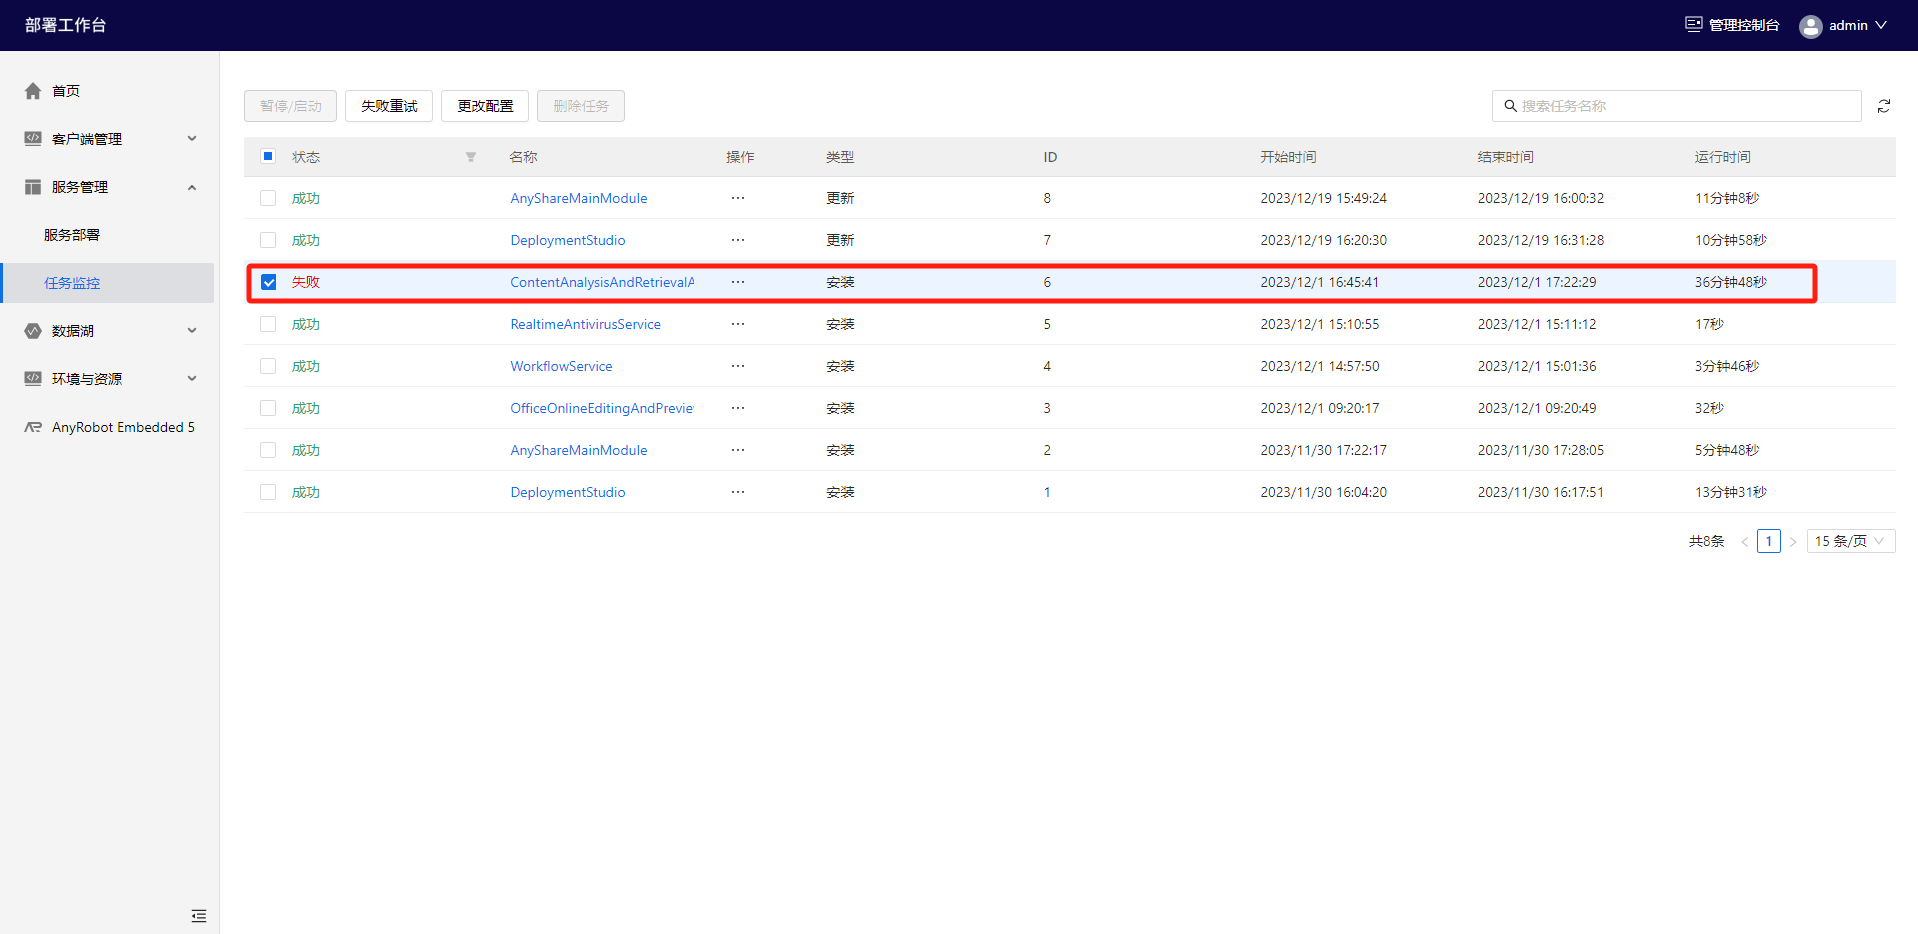Open actions menu for task ID 7
The image size is (1918, 934).
(x=738, y=240)
